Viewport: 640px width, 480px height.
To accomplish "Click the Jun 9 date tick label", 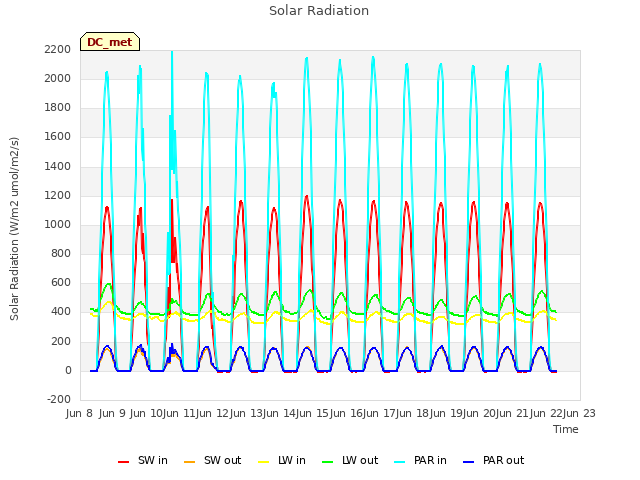I will pos(112,413).
